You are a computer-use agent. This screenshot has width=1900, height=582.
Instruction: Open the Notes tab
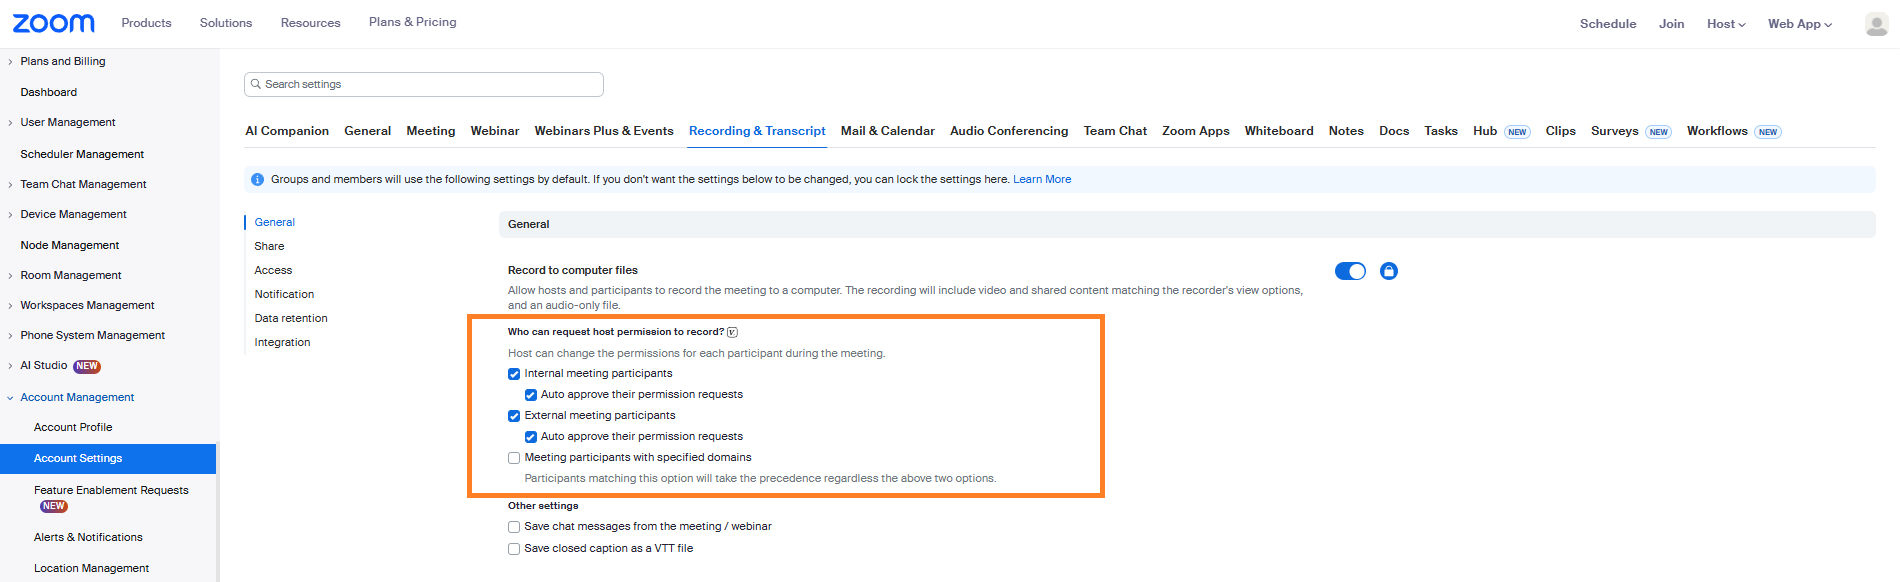click(x=1346, y=131)
